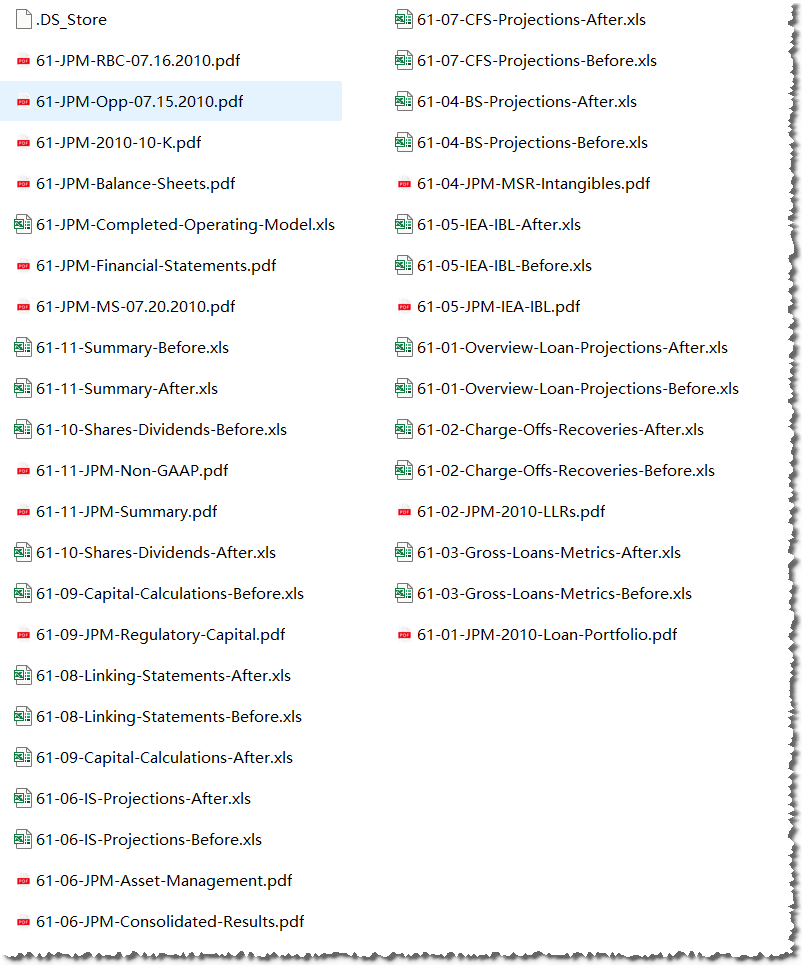Select file name 61-05-IEA-IBL-Before.xls

[504, 265]
